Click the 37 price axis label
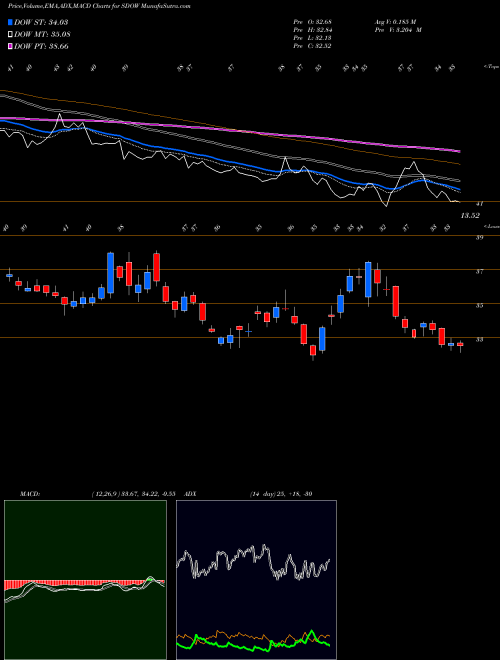 (479, 272)
